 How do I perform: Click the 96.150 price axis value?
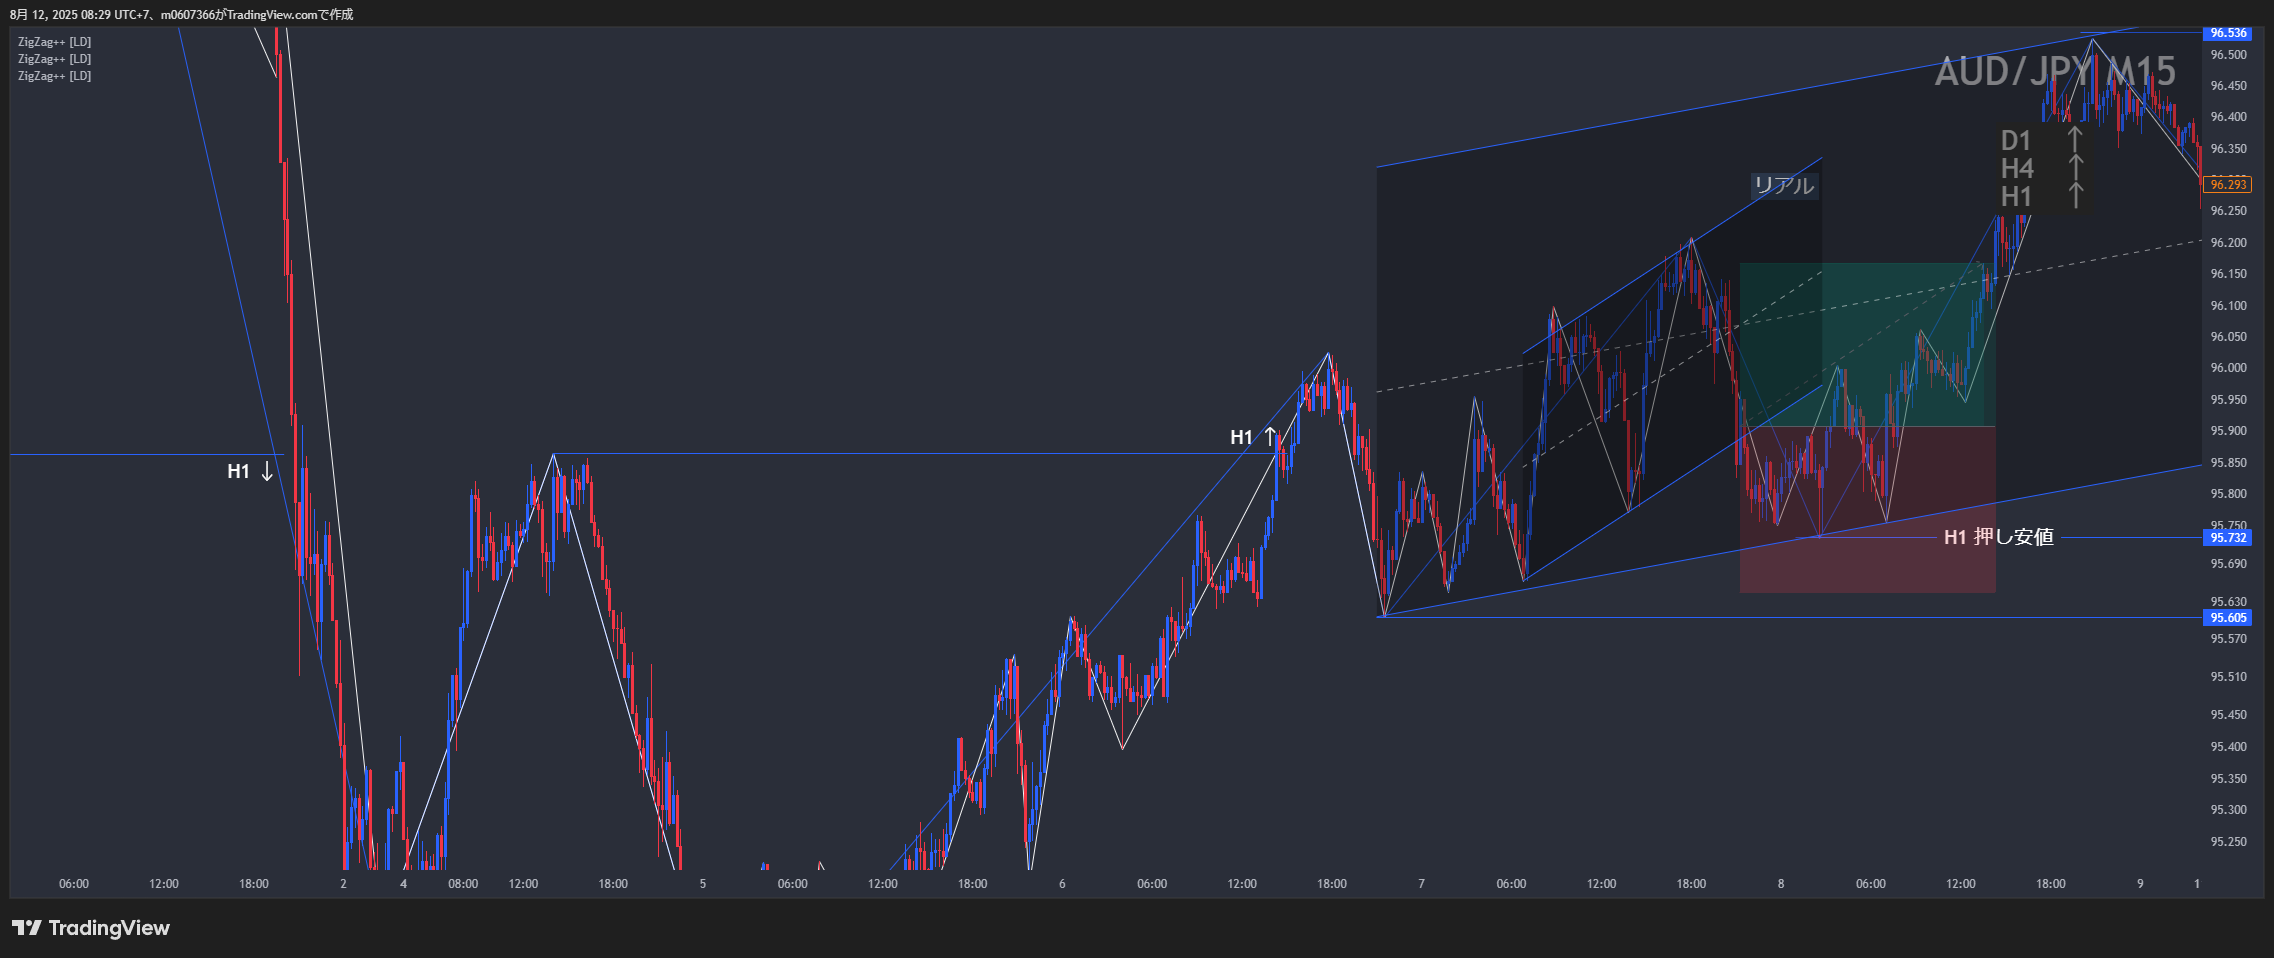(x=2228, y=274)
